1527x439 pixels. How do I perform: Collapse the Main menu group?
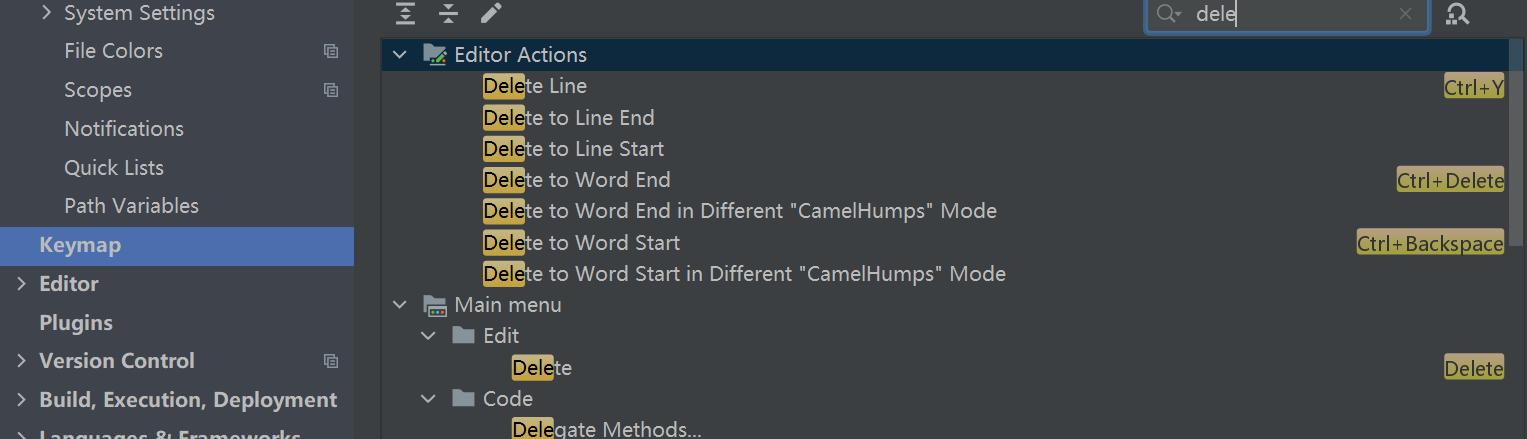401,305
